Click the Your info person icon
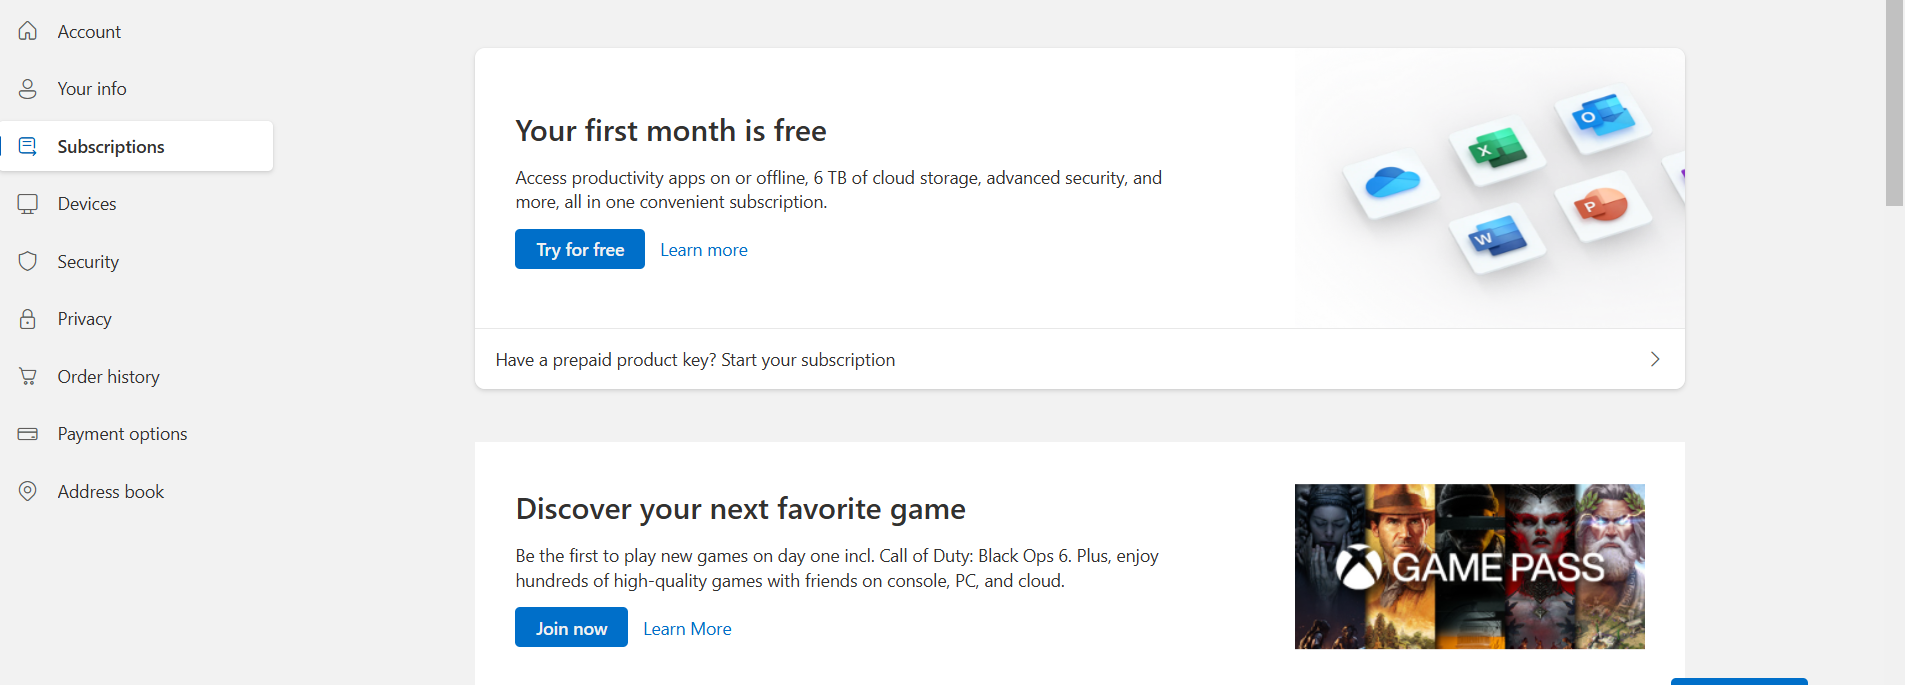This screenshot has width=1905, height=685. click(x=28, y=89)
